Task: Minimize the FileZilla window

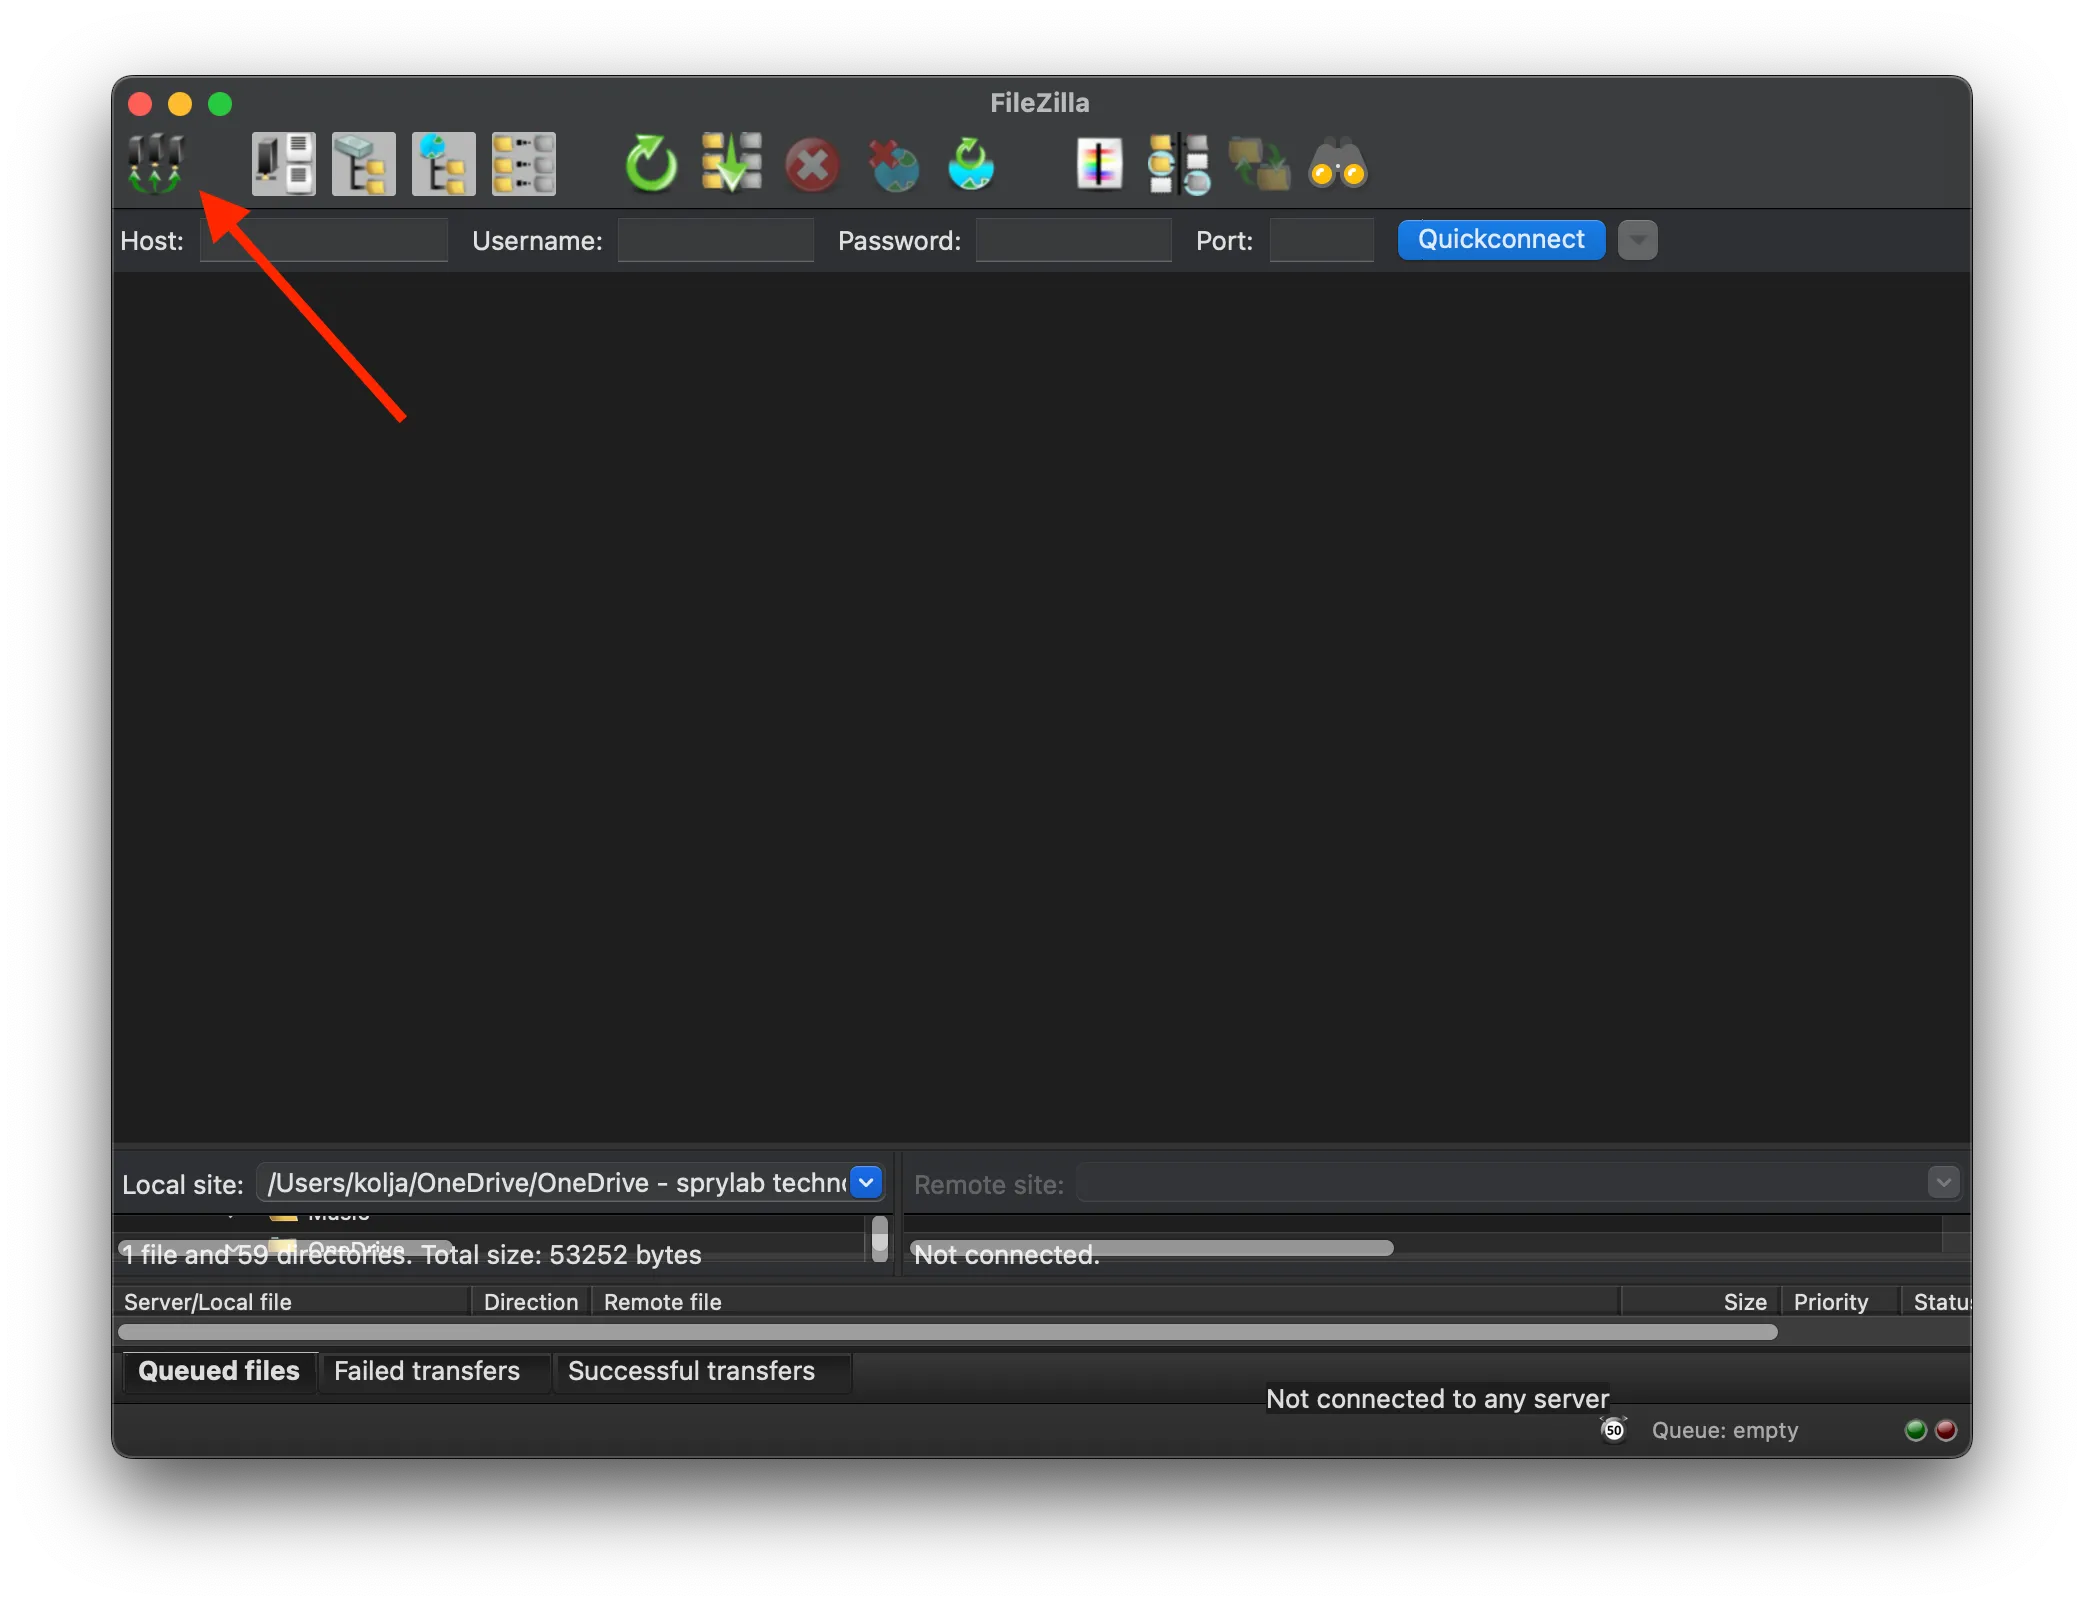Action: click(x=180, y=104)
